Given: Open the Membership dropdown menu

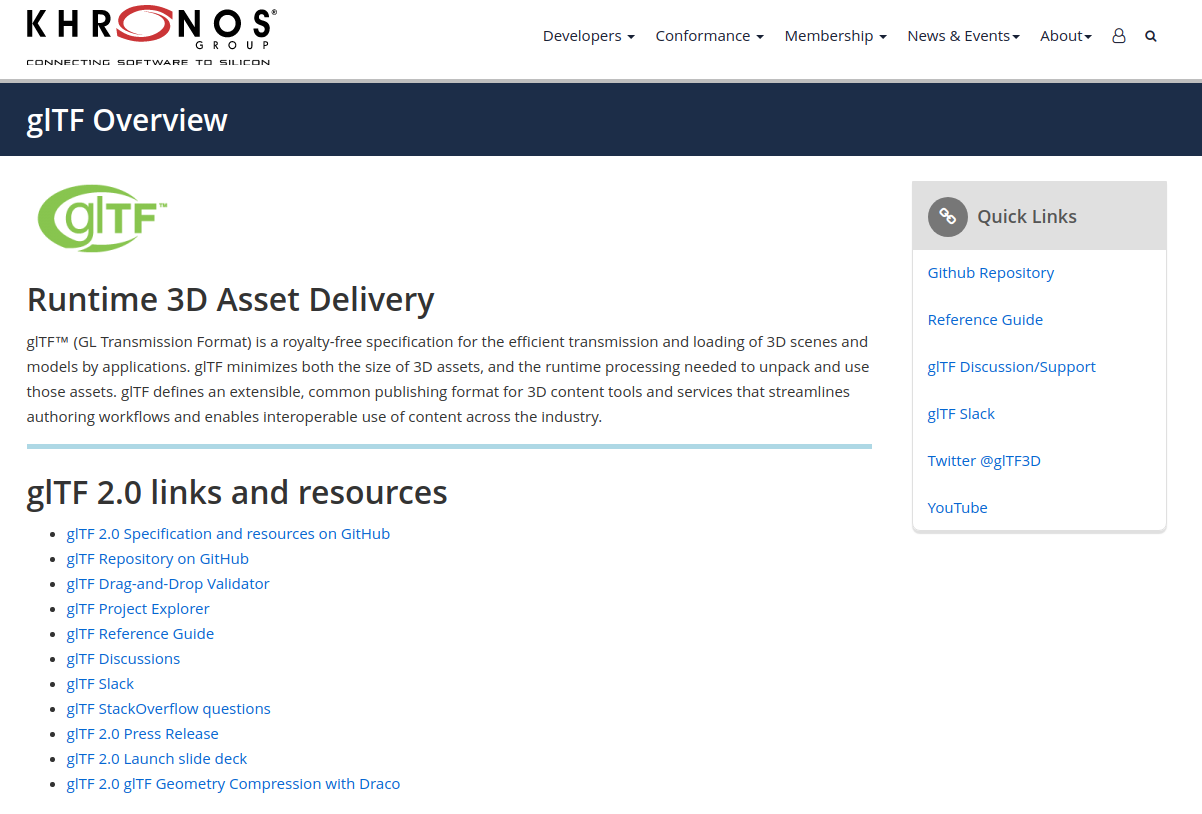Looking at the screenshot, I should coord(836,36).
